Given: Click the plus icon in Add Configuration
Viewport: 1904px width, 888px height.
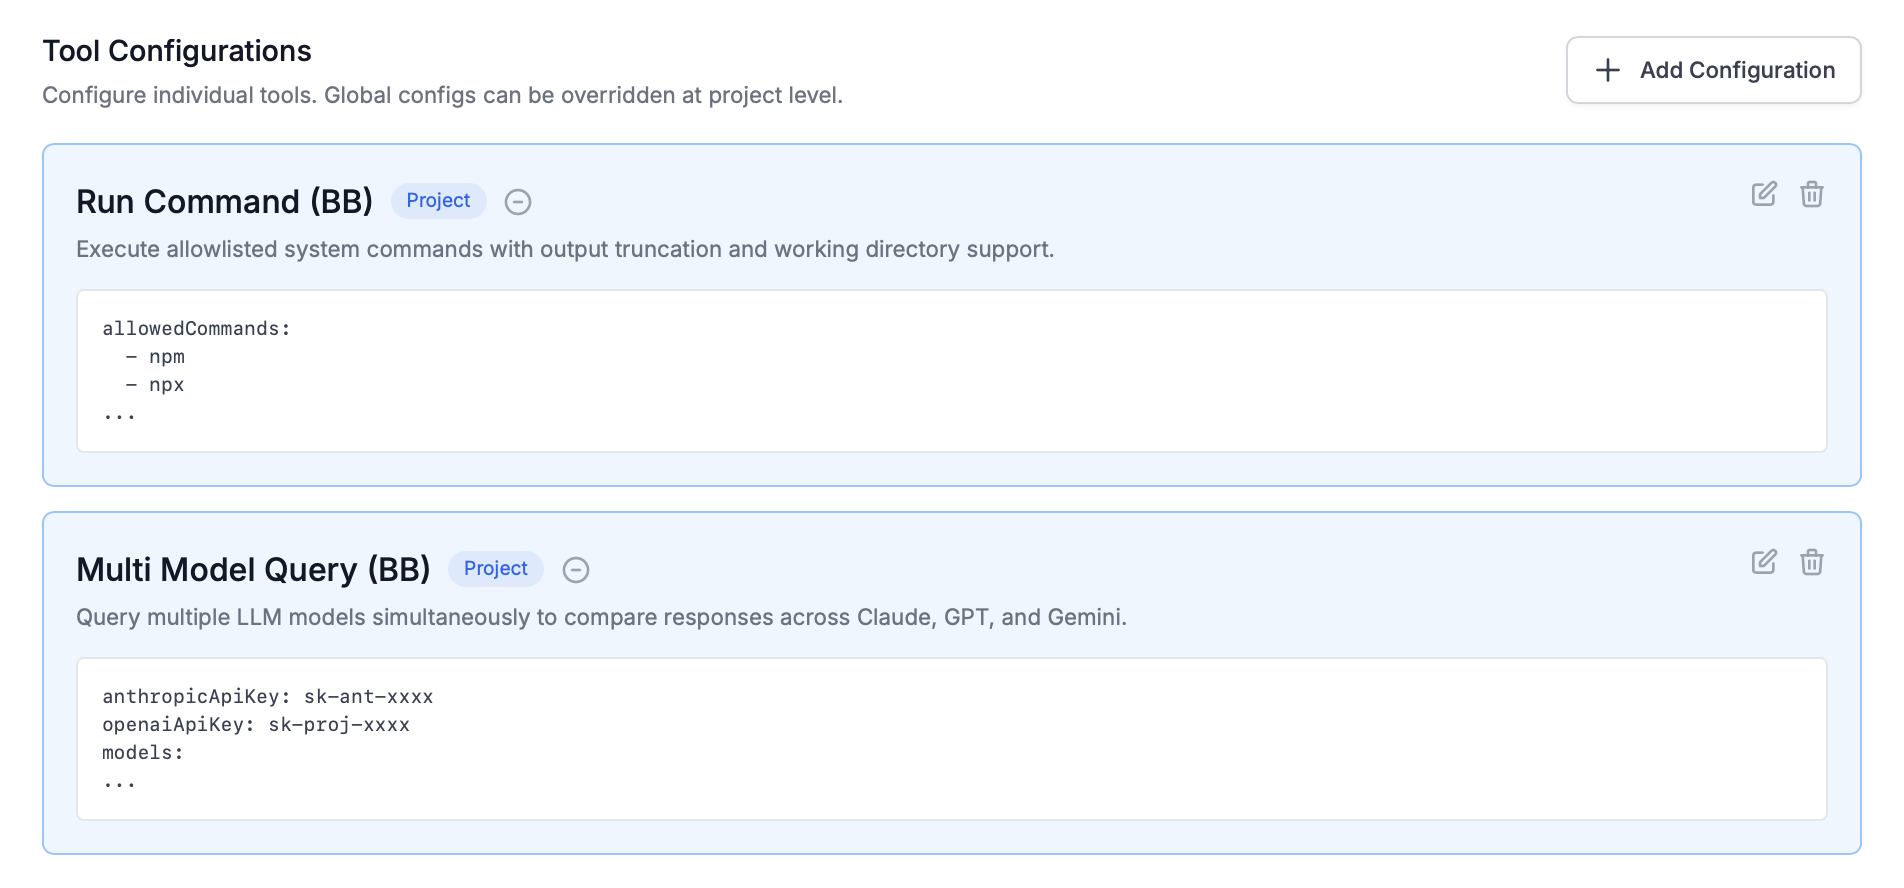Looking at the screenshot, I should coord(1607,70).
